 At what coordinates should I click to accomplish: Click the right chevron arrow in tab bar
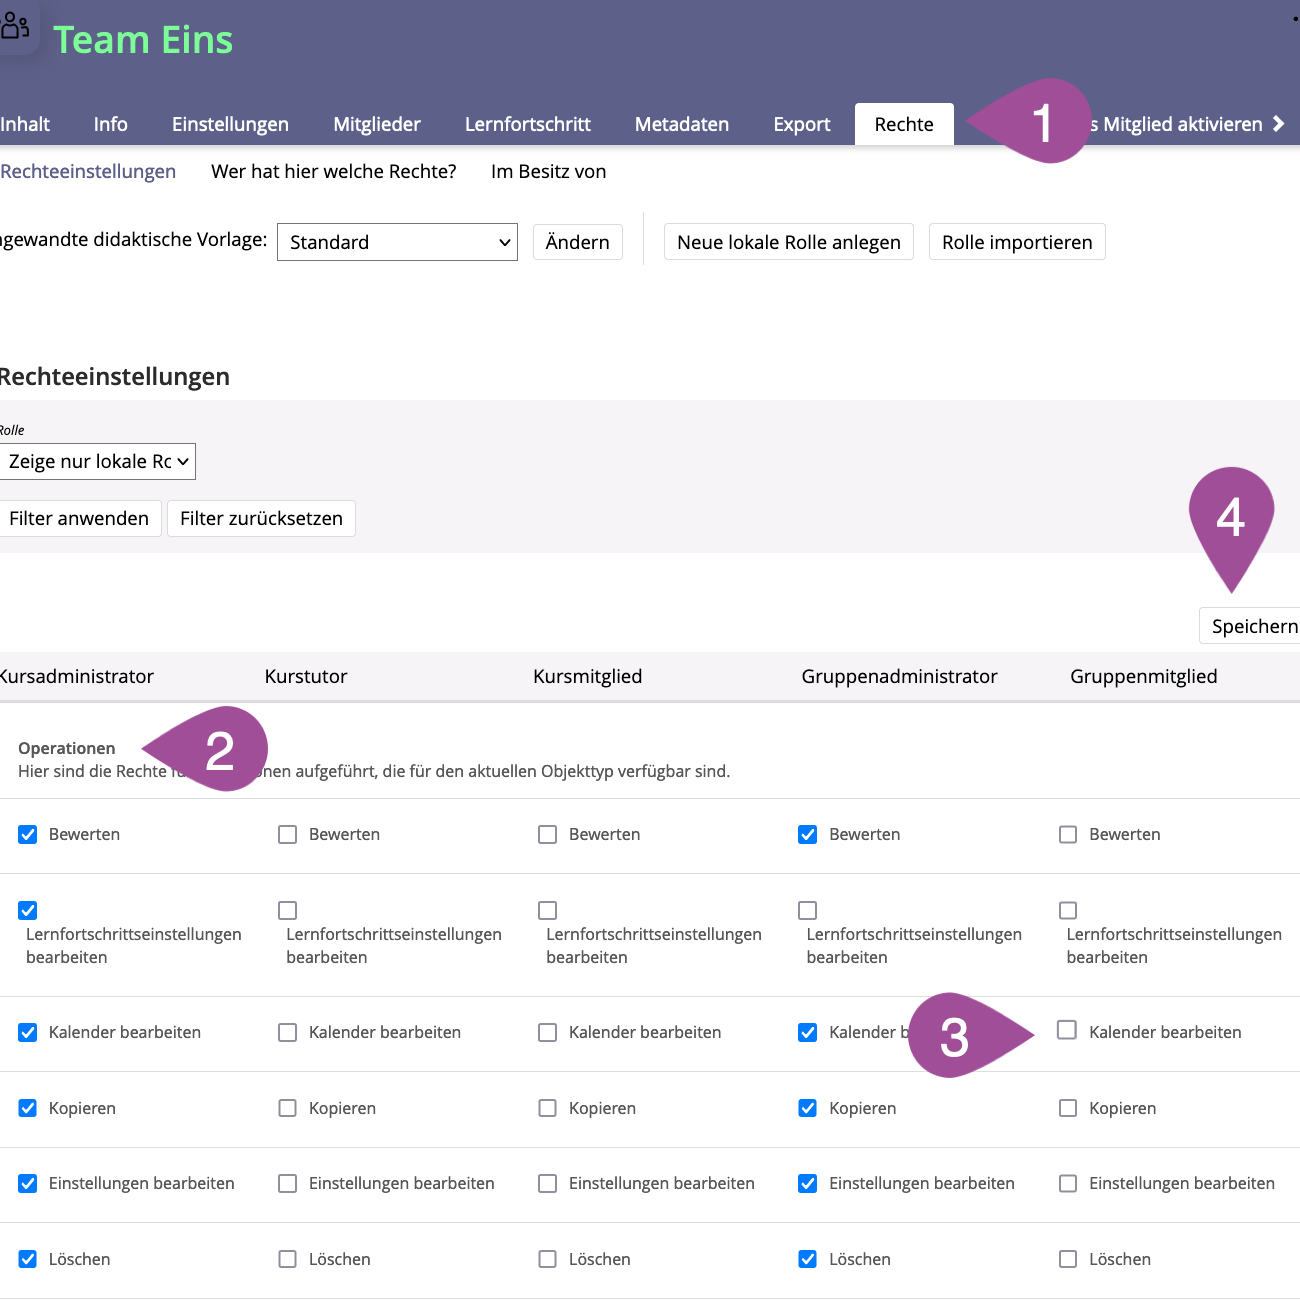[x=1278, y=124]
